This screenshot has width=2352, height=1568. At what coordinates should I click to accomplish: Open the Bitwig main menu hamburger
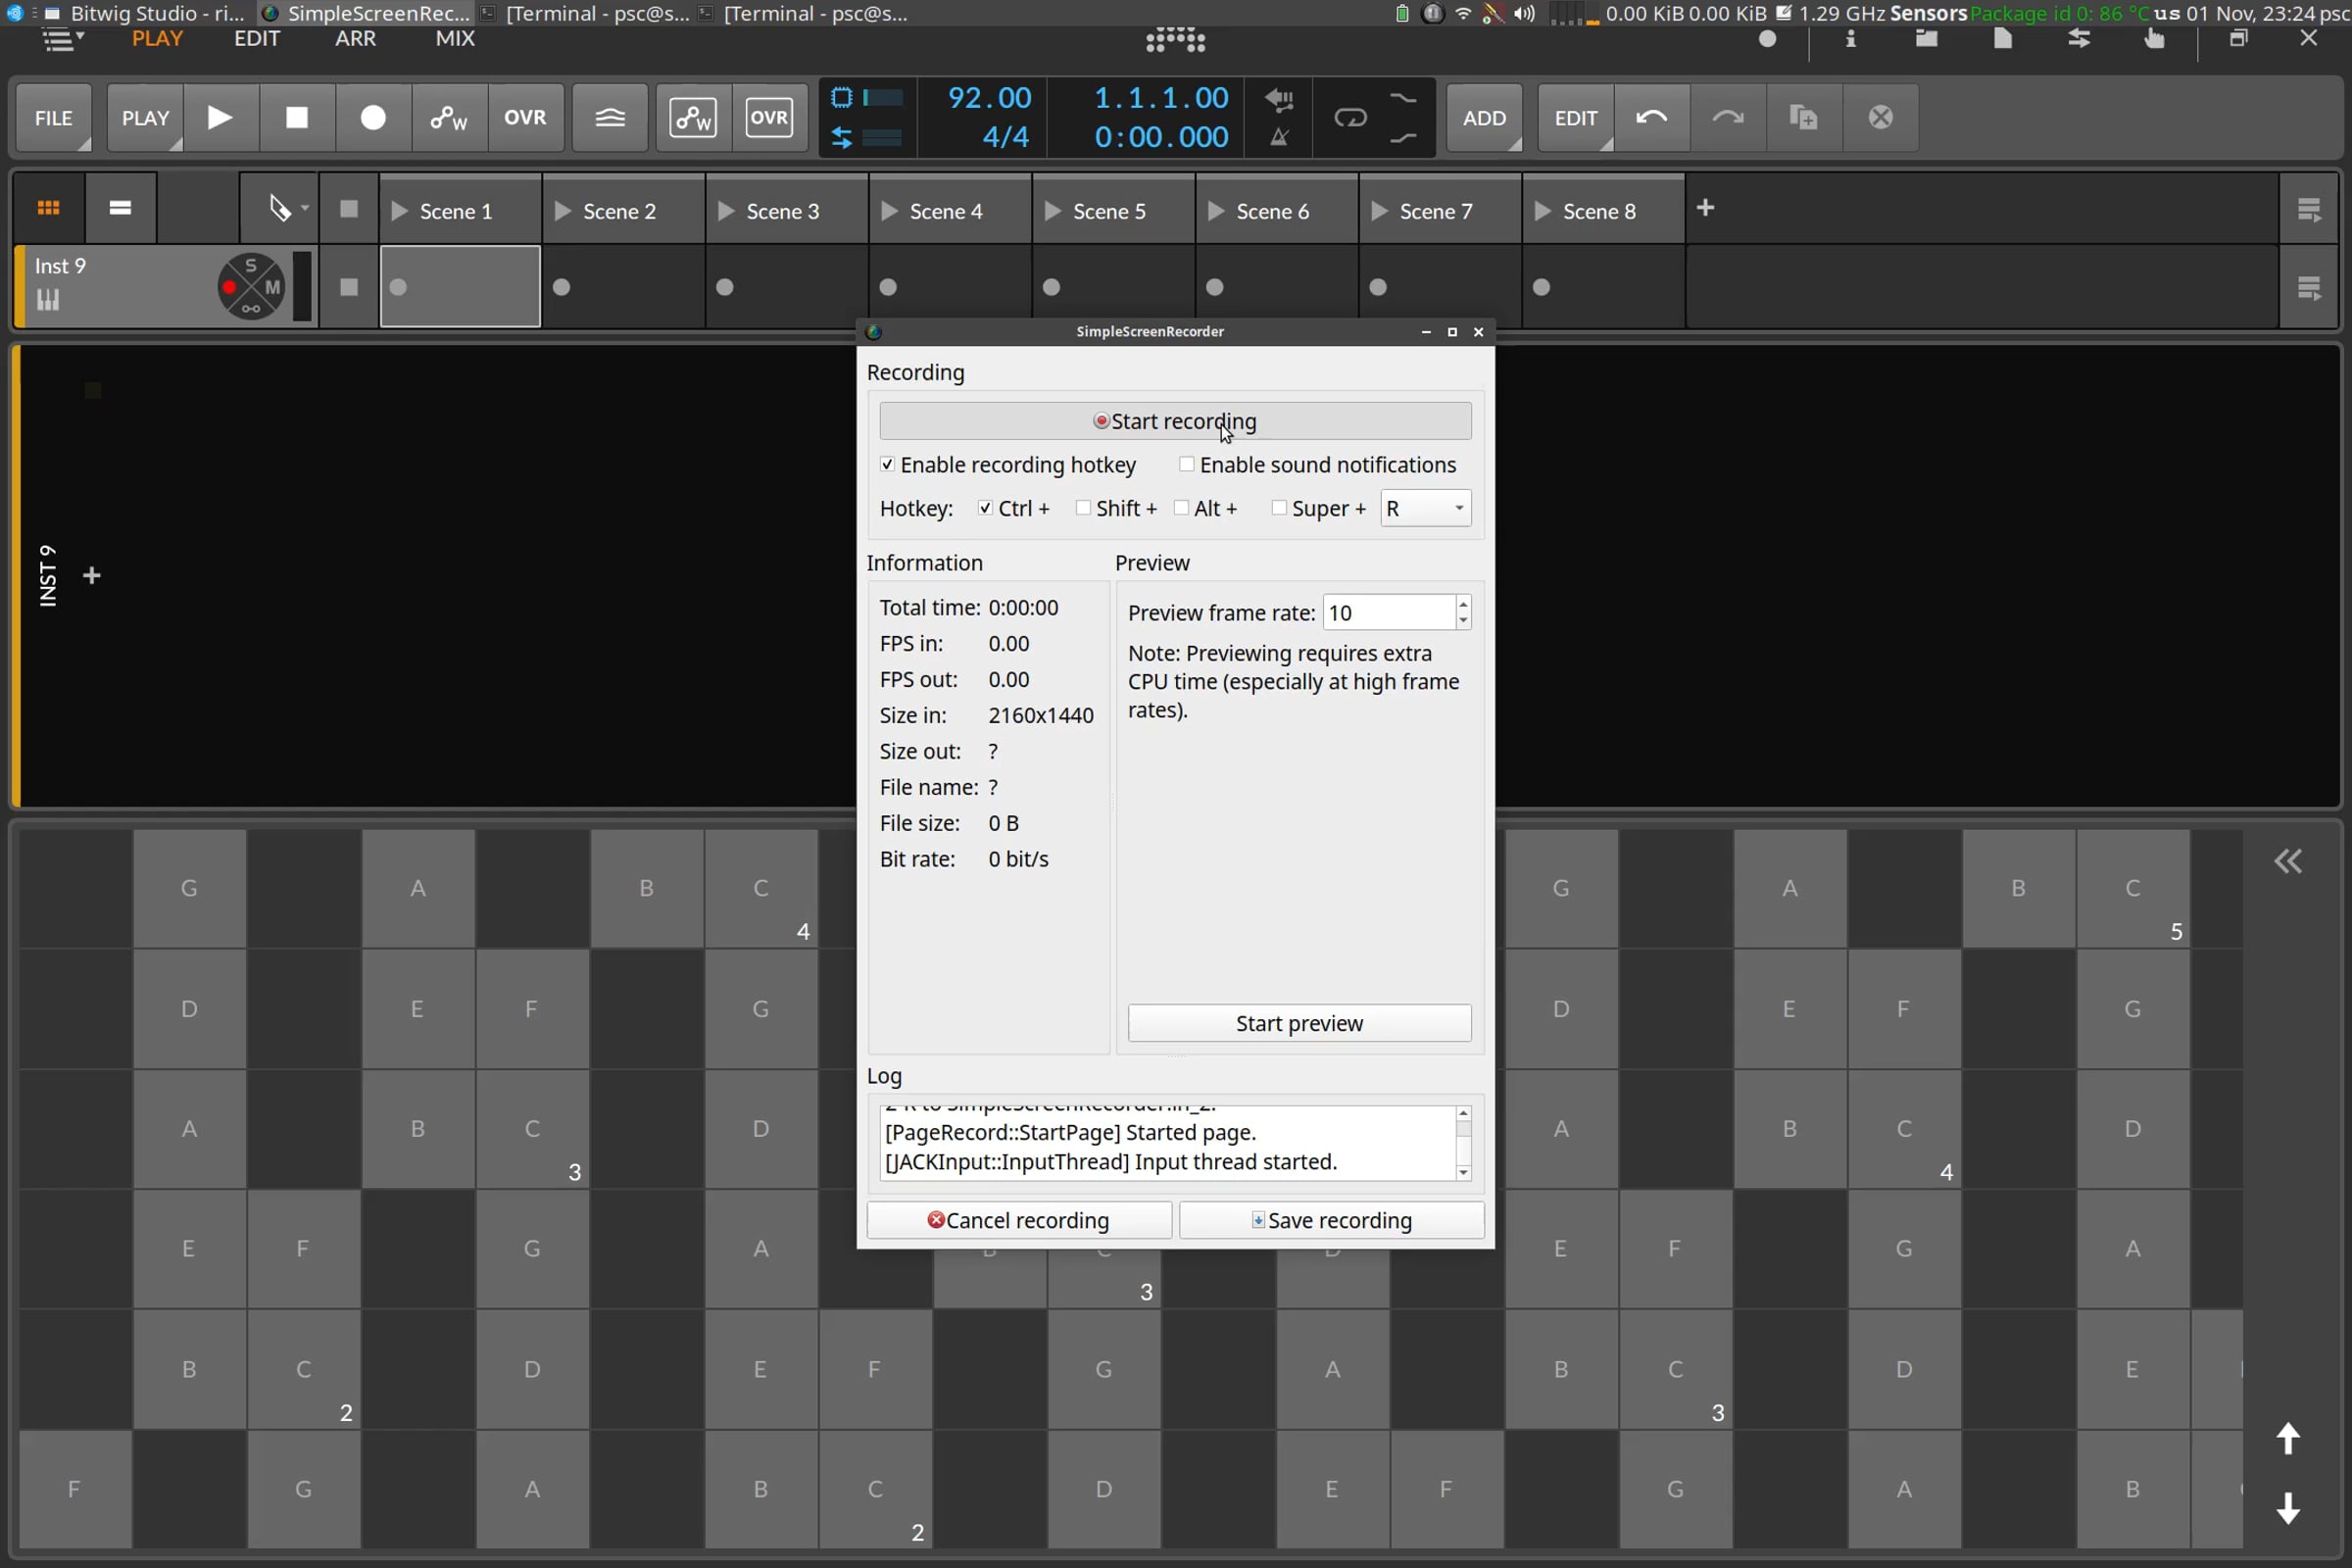[62, 40]
